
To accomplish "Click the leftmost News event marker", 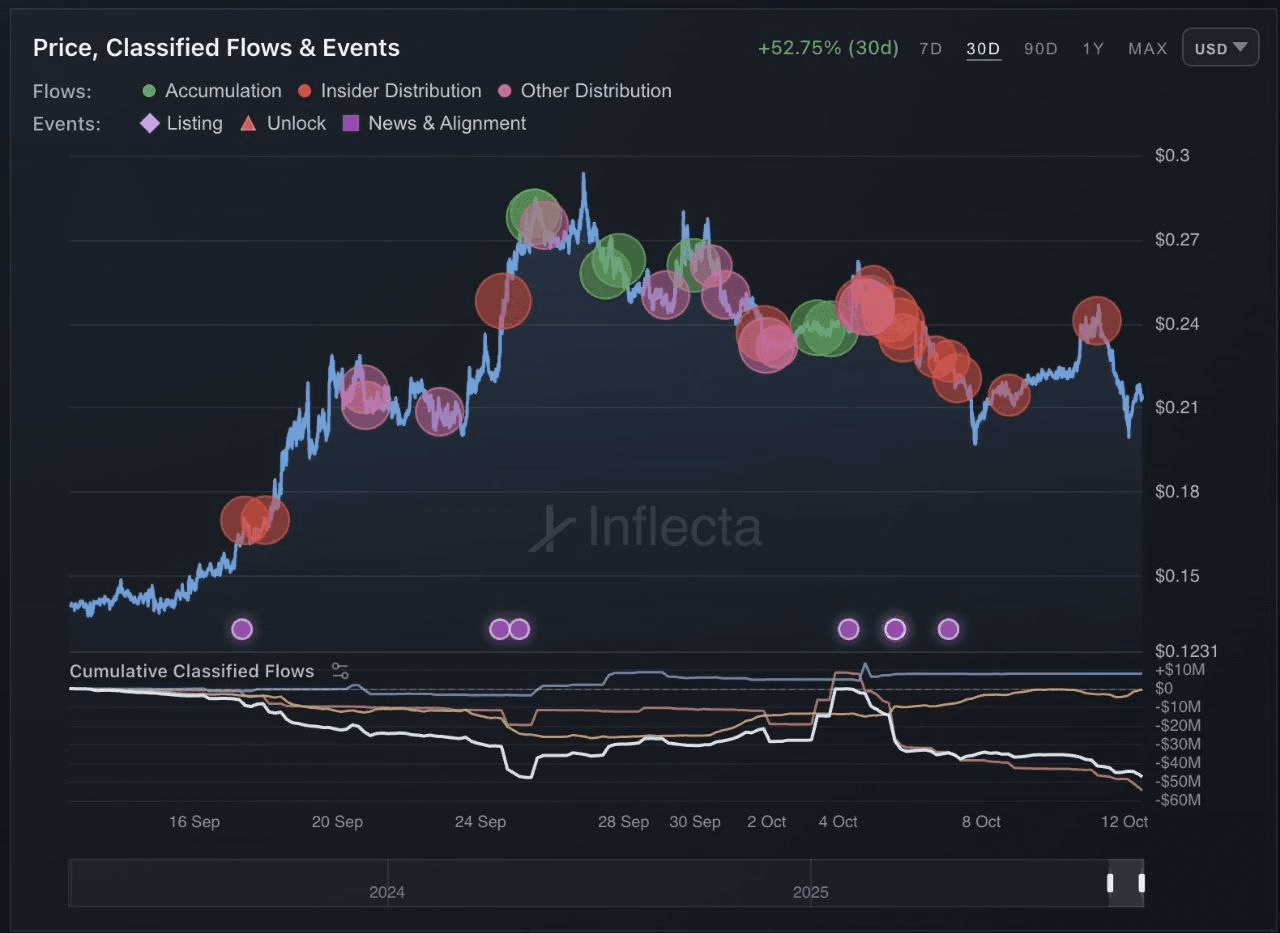I will coord(242,629).
